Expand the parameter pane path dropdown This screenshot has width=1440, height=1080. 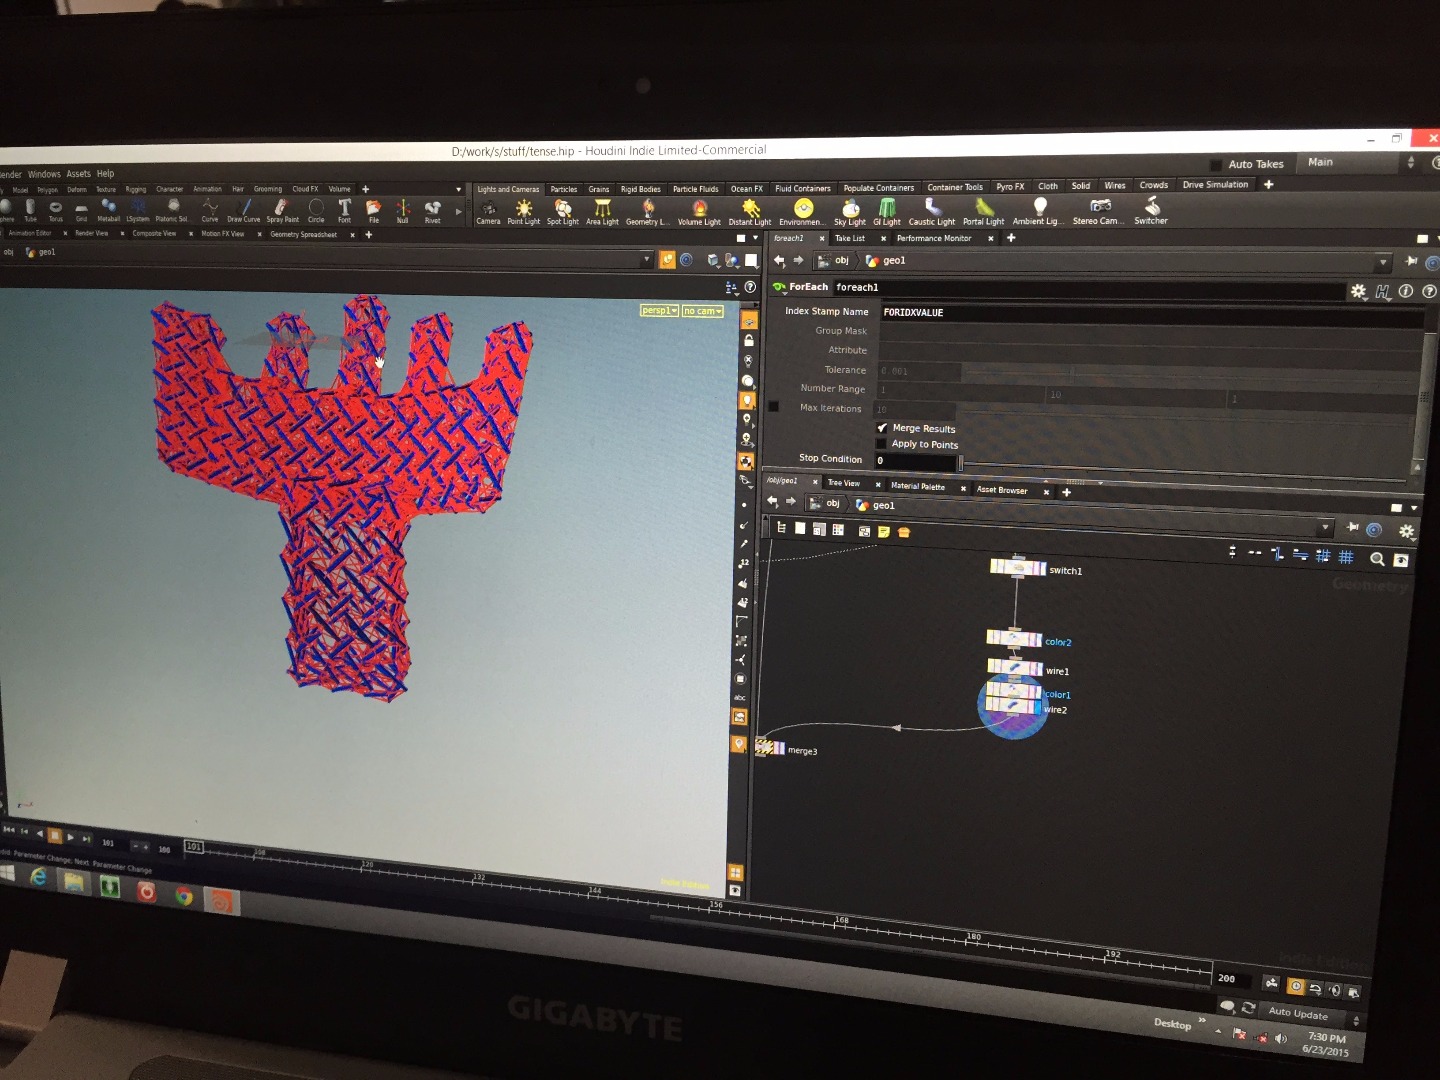(1383, 262)
